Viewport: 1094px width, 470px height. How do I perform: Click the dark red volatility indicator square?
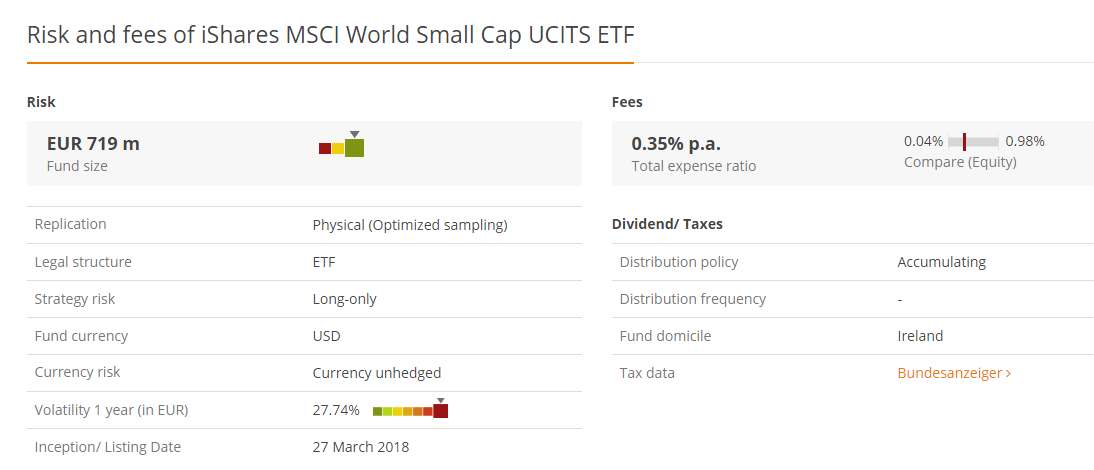pyautogui.click(x=440, y=411)
